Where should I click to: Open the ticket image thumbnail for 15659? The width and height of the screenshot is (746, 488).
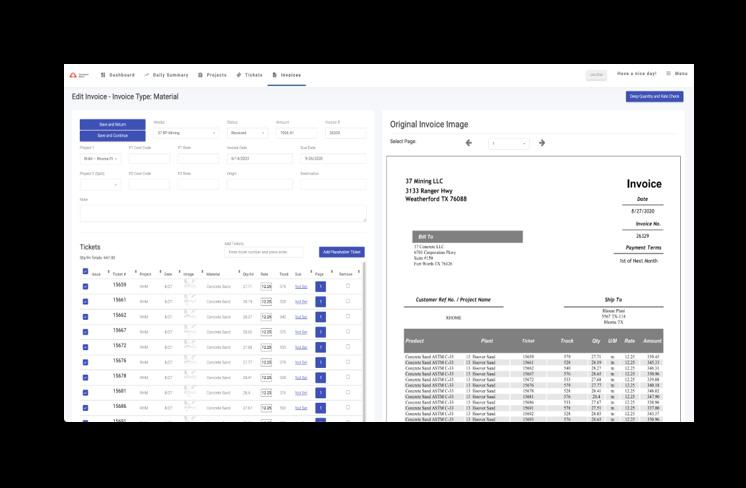[190, 286]
